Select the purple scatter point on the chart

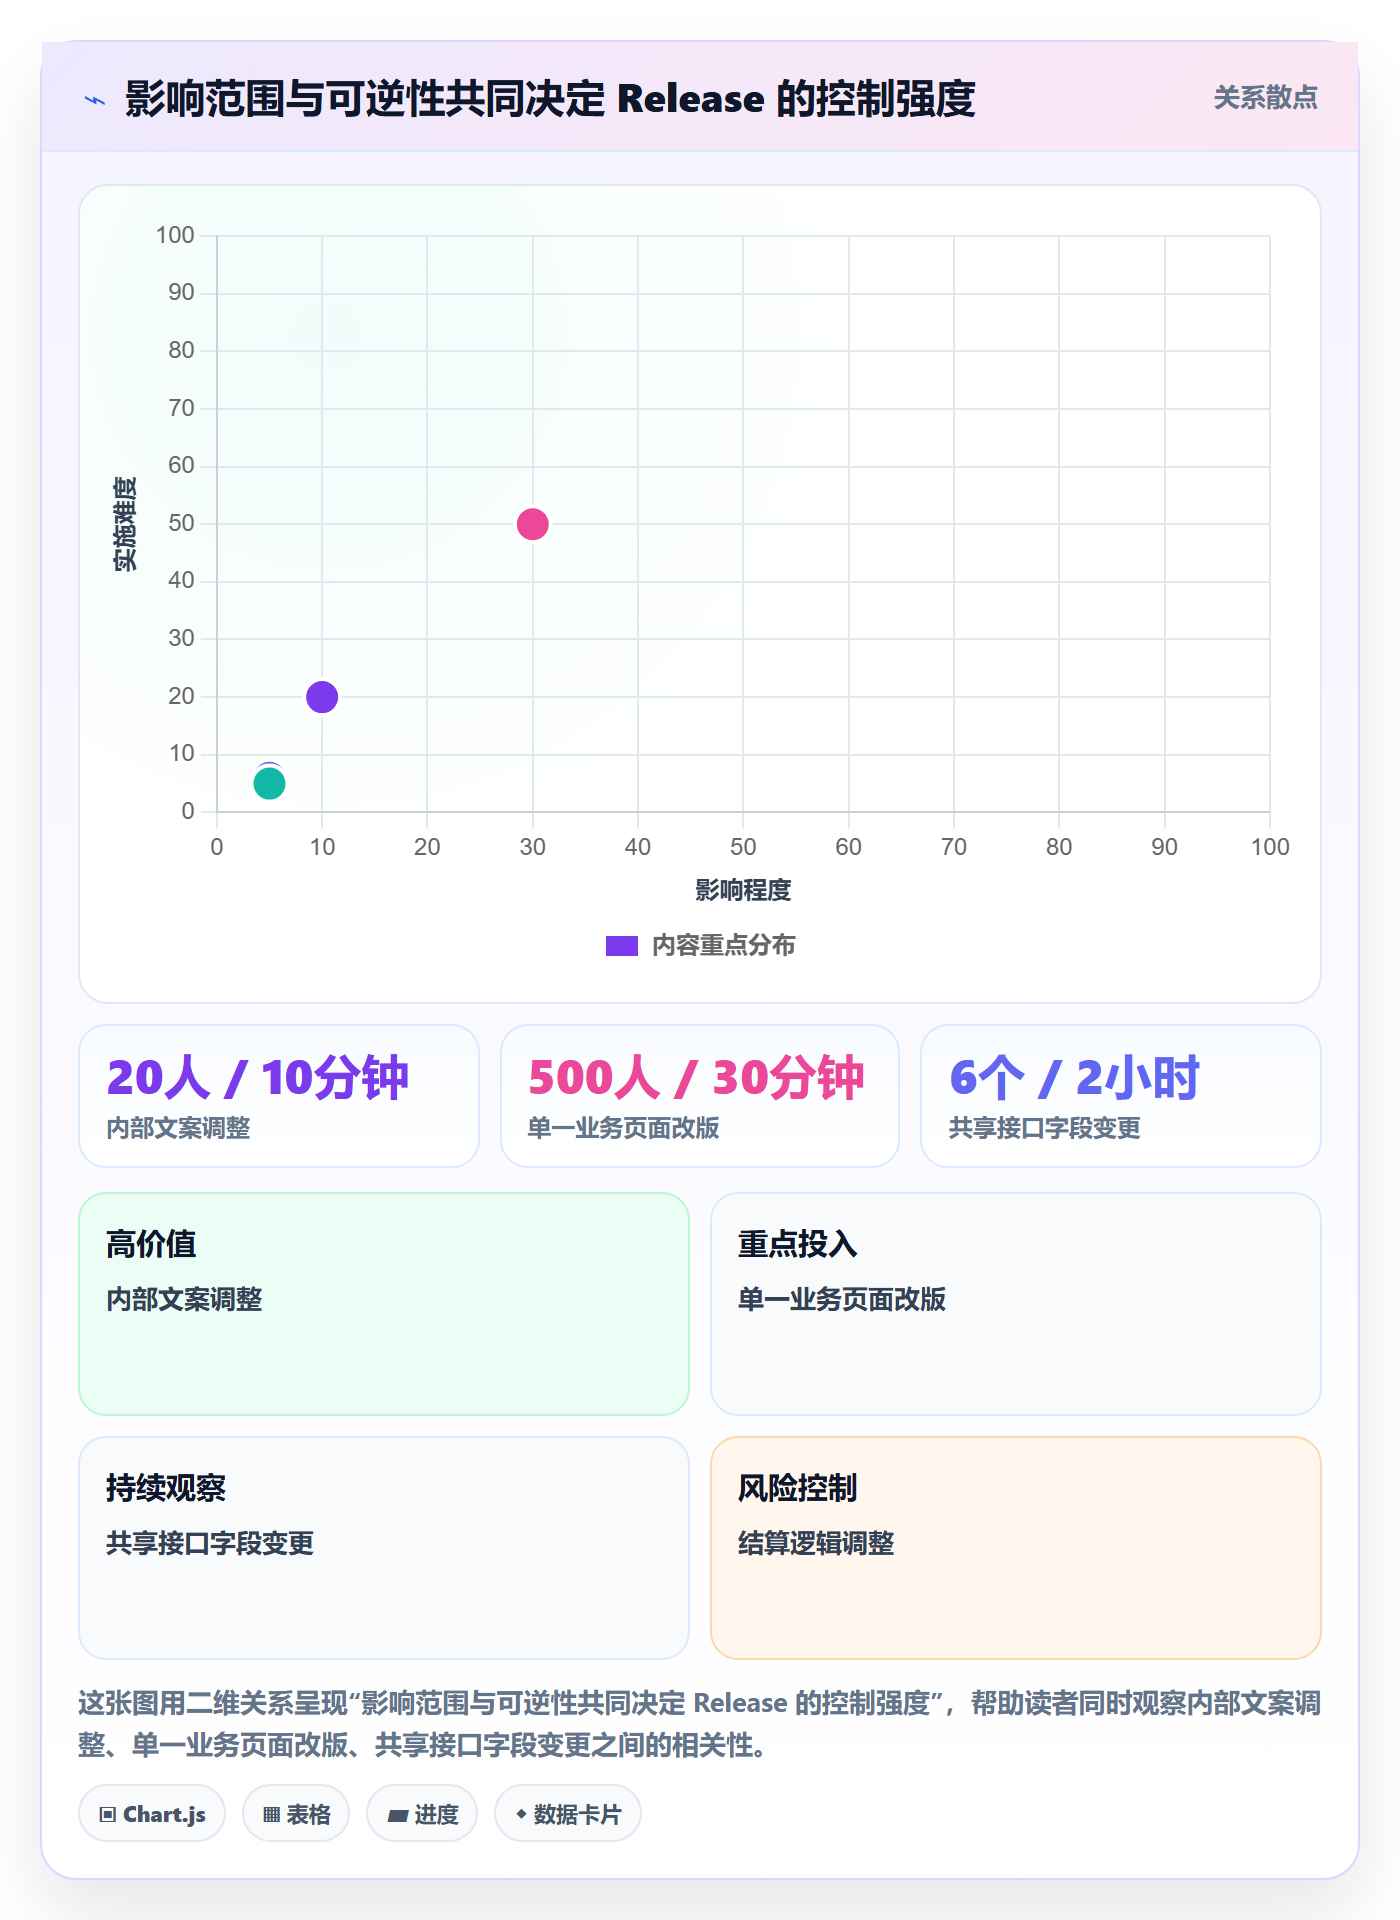point(322,697)
